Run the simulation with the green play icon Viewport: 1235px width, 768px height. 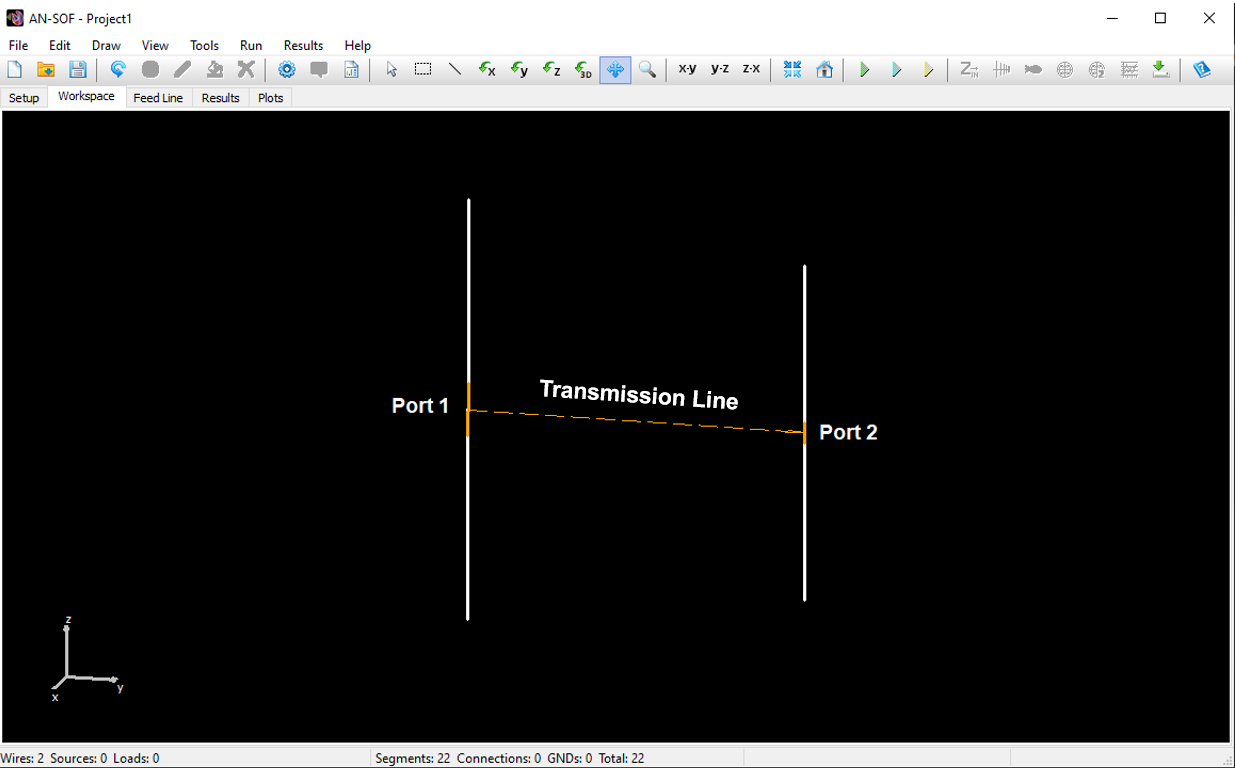[x=864, y=69]
